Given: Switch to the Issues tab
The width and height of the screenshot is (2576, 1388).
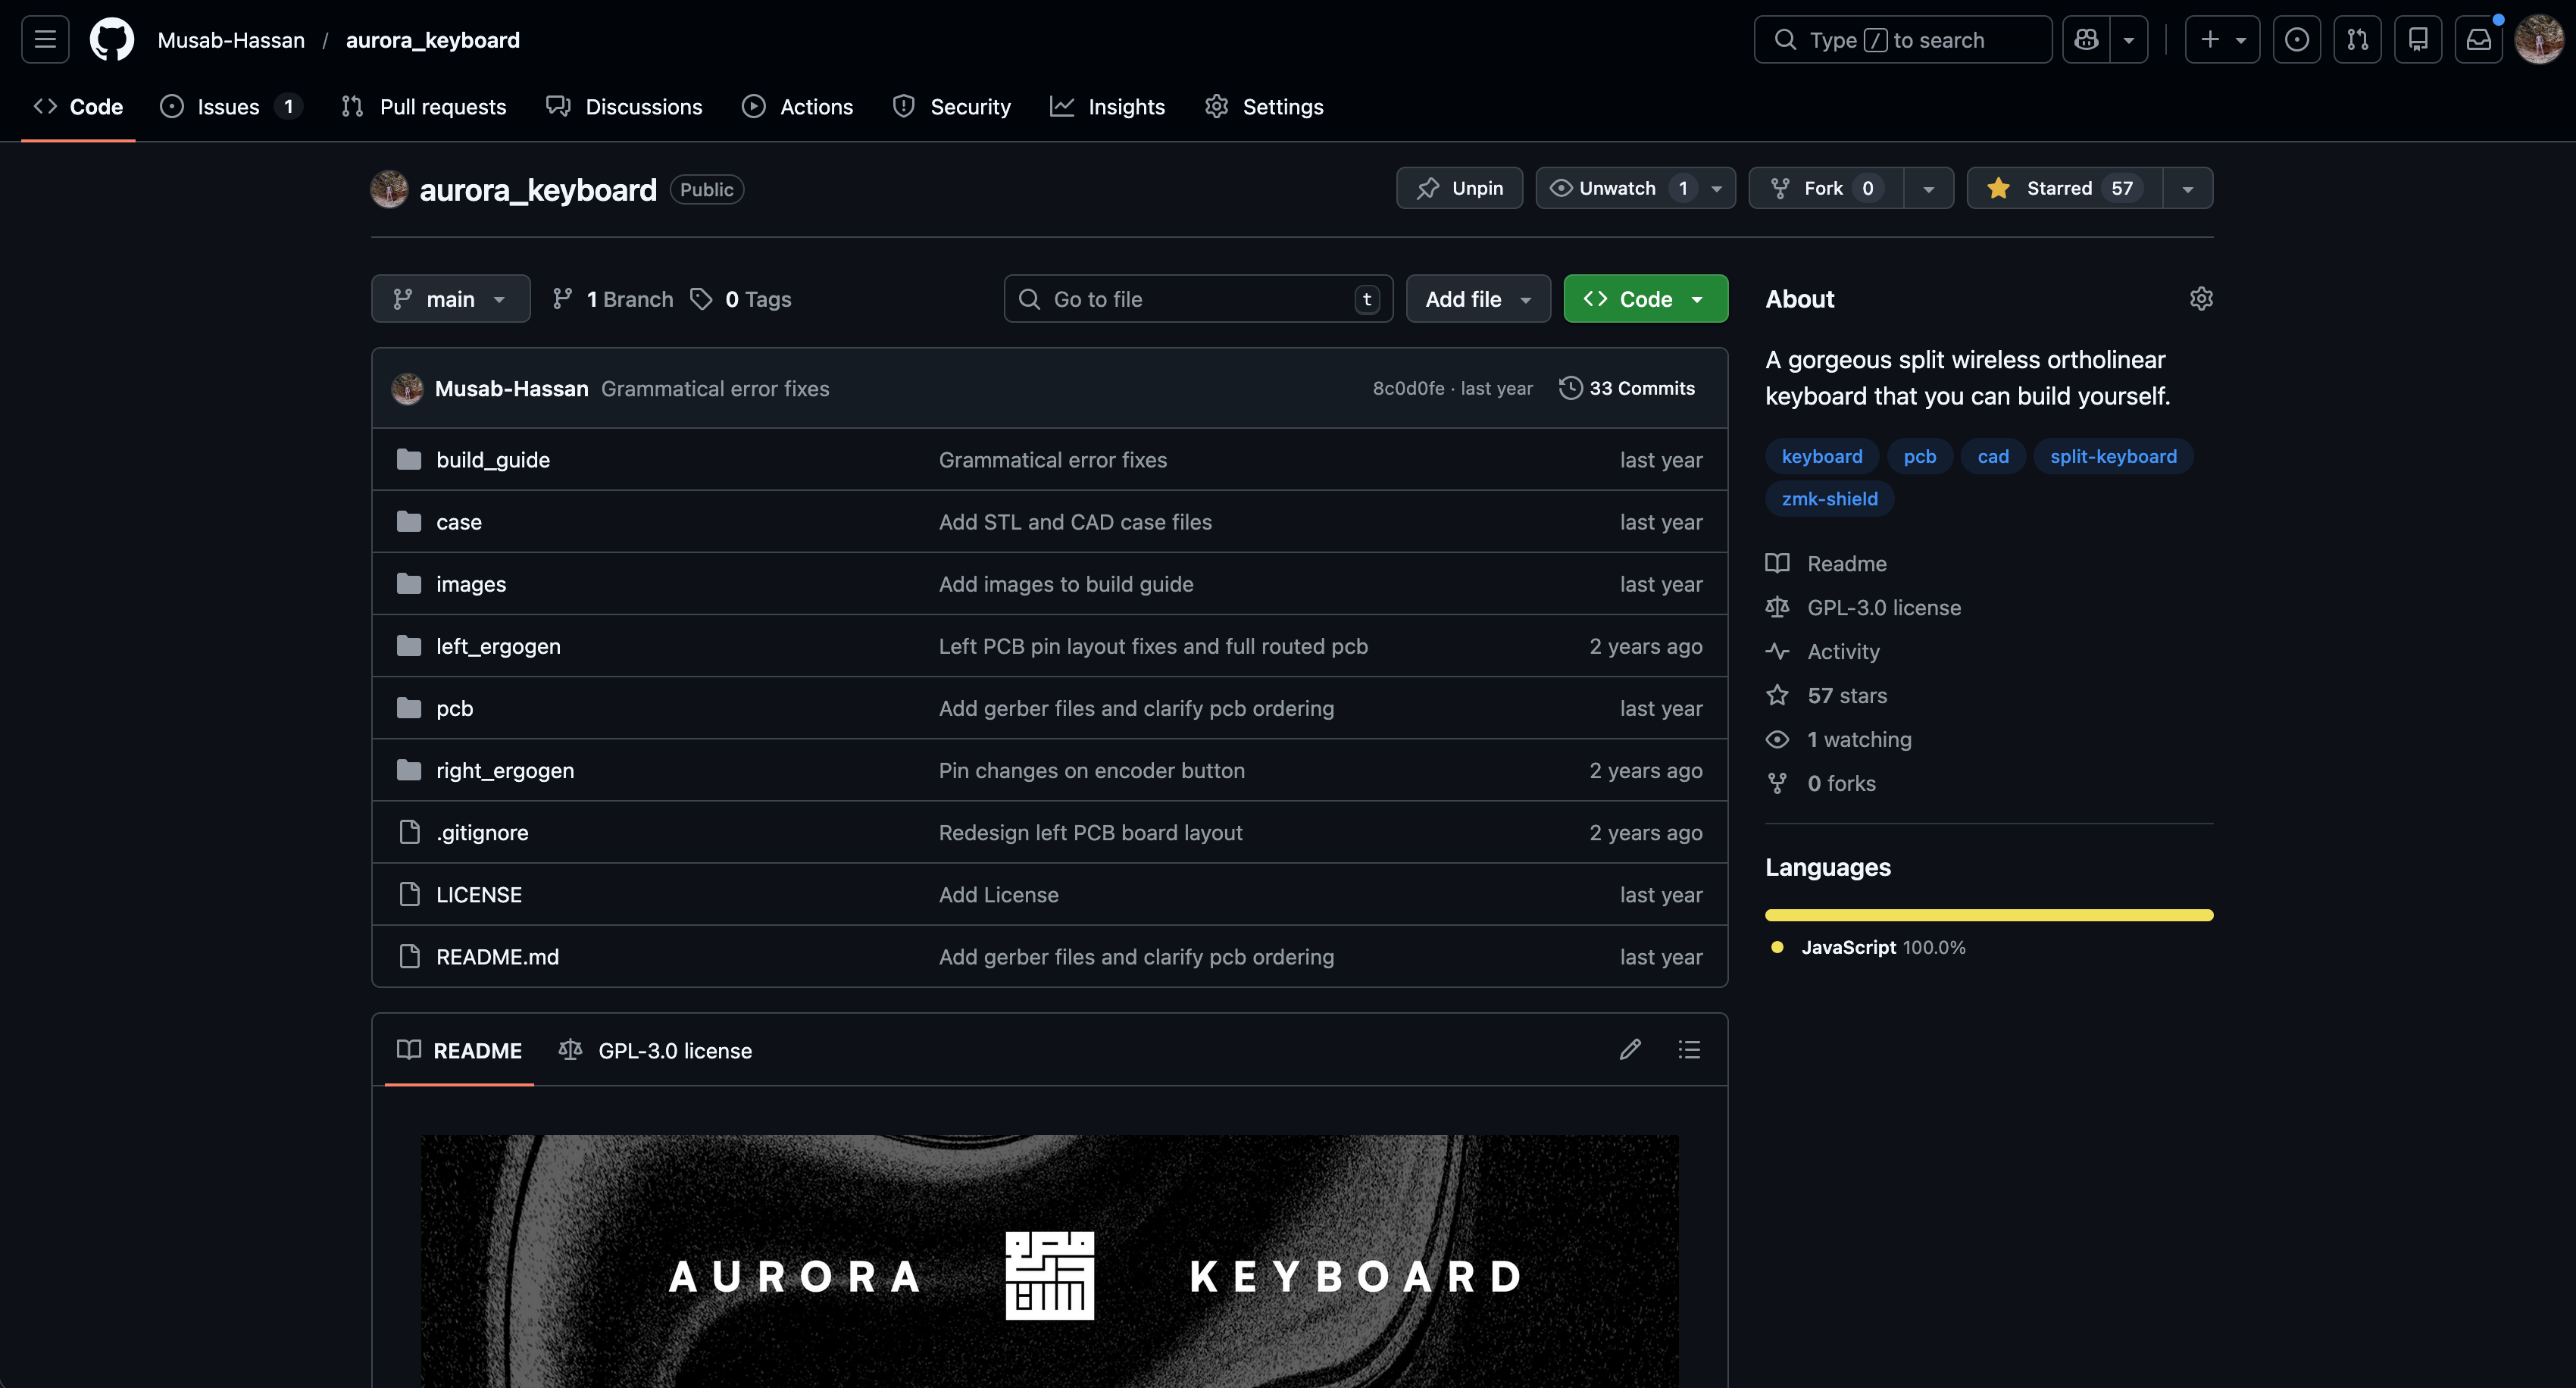Looking at the screenshot, I should pyautogui.click(x=227, y=106).
